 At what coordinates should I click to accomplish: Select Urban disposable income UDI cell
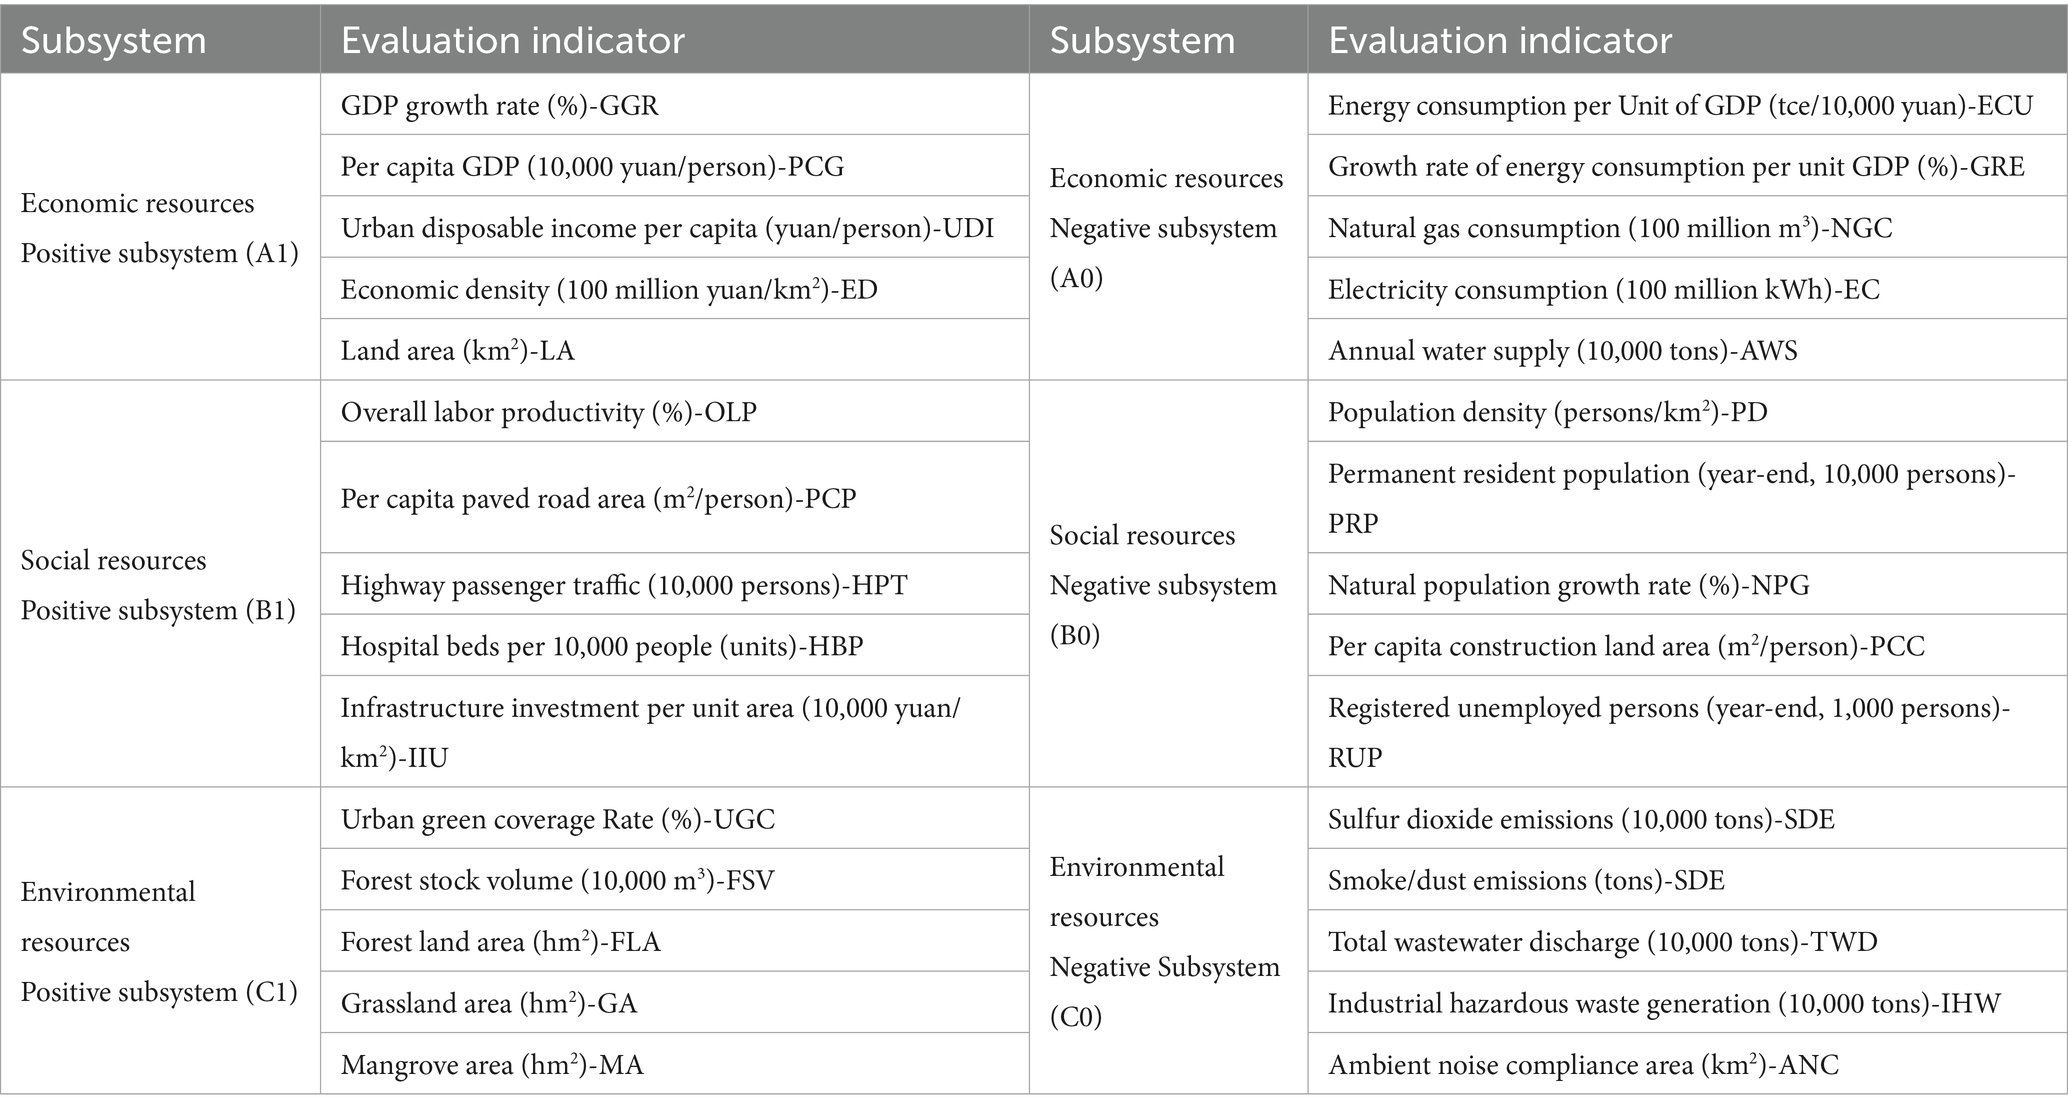coord(675,228)
